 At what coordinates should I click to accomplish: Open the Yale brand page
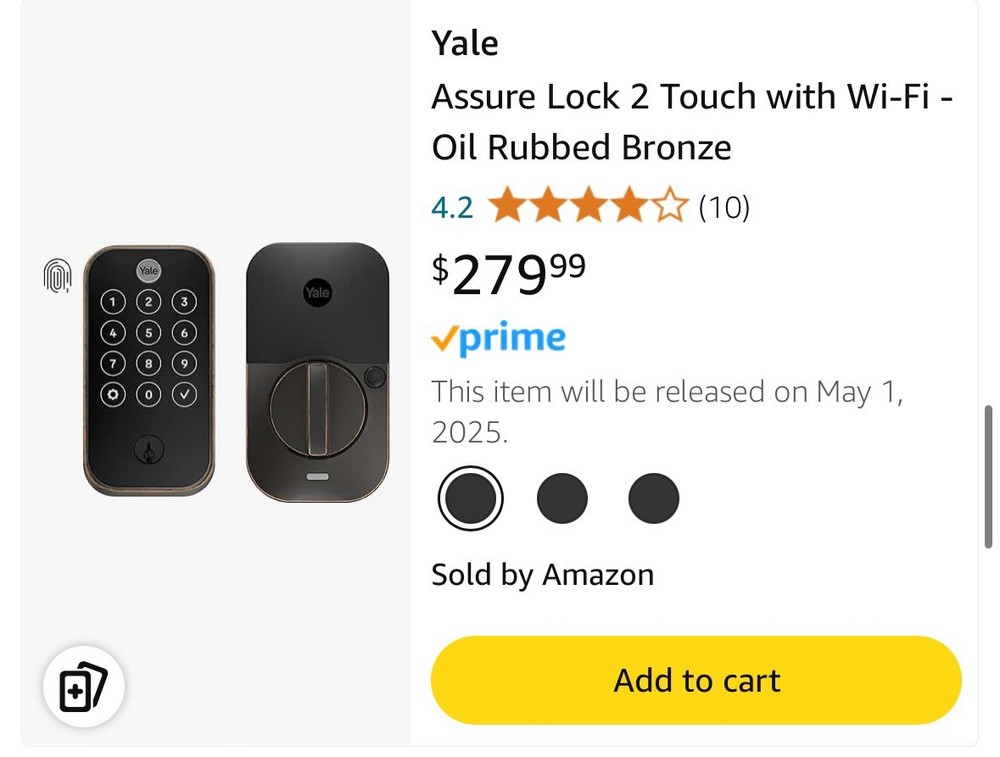point(464,43)
